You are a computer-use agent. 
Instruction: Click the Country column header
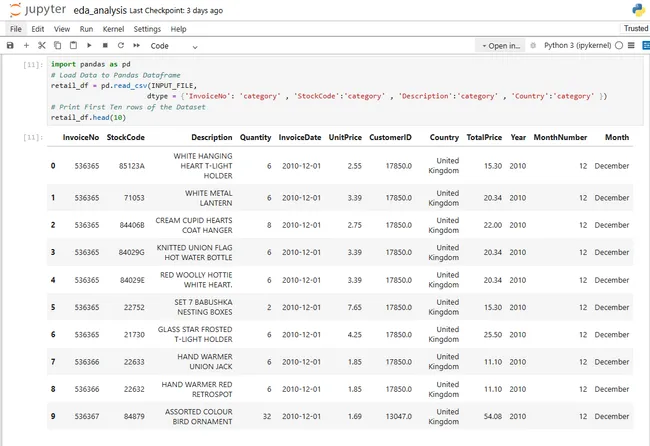(x=444, y=137)
